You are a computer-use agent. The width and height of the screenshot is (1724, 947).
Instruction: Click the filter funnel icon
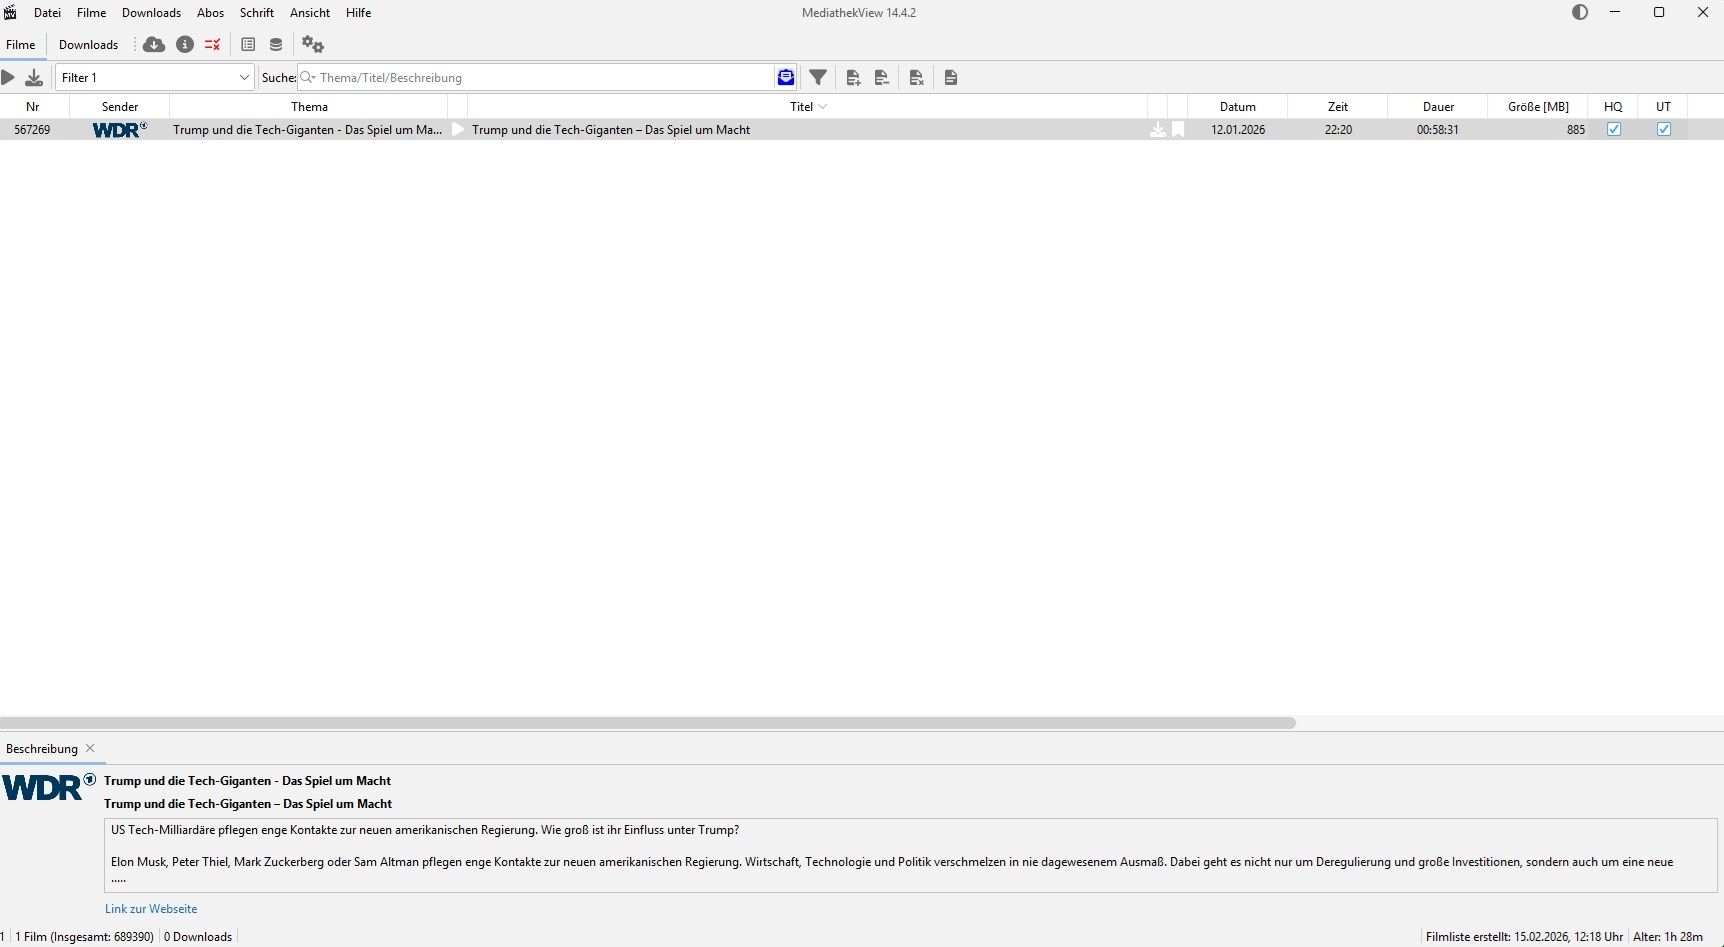[x=818, y=77]
